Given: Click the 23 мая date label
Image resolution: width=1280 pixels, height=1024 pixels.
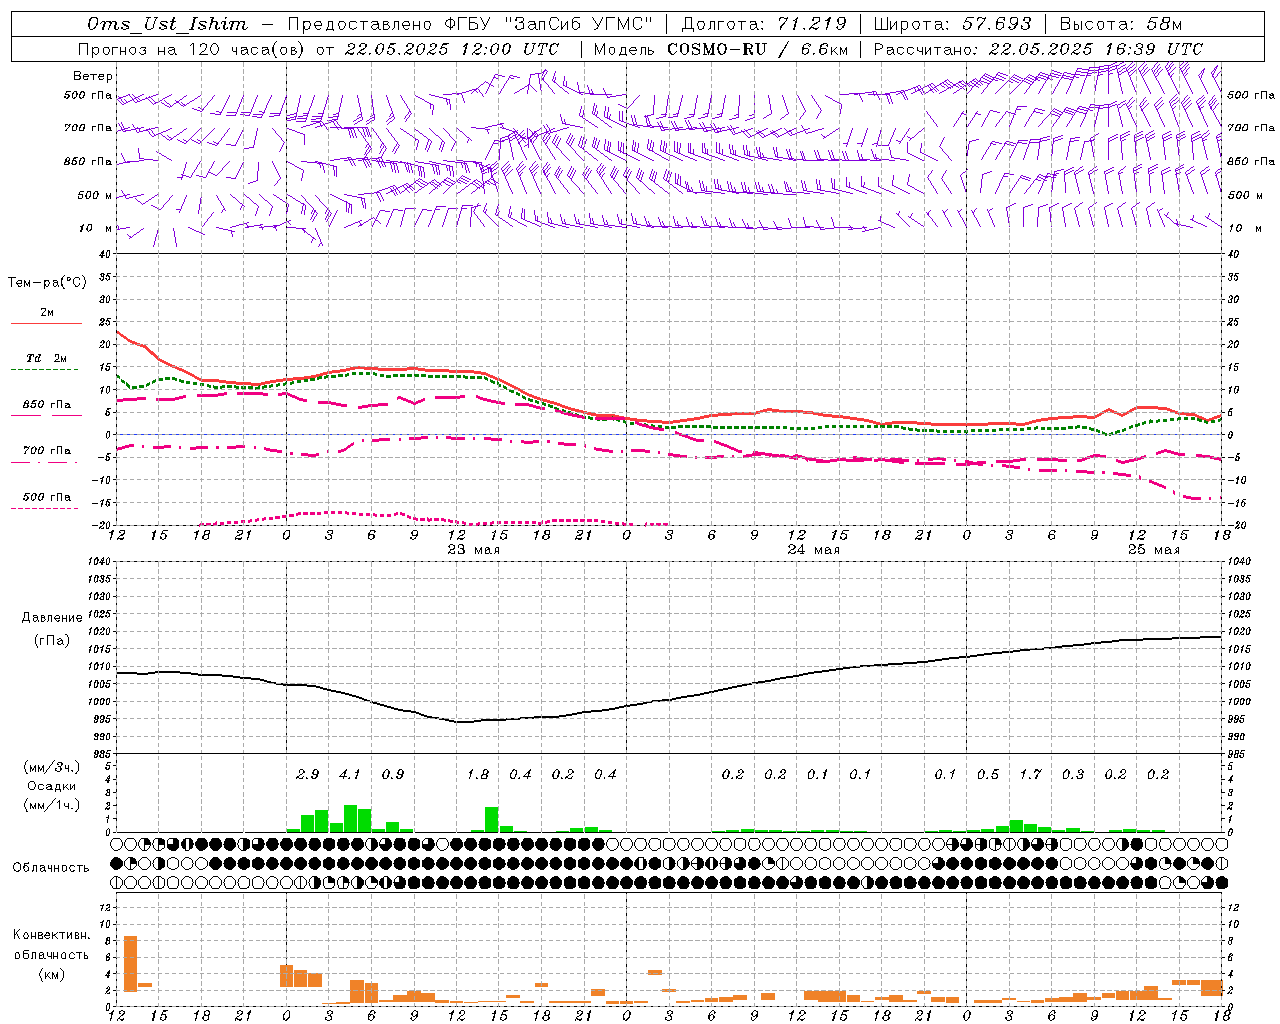Looking at the screenshot, I should pyautogui.click(x=474, y=550).
